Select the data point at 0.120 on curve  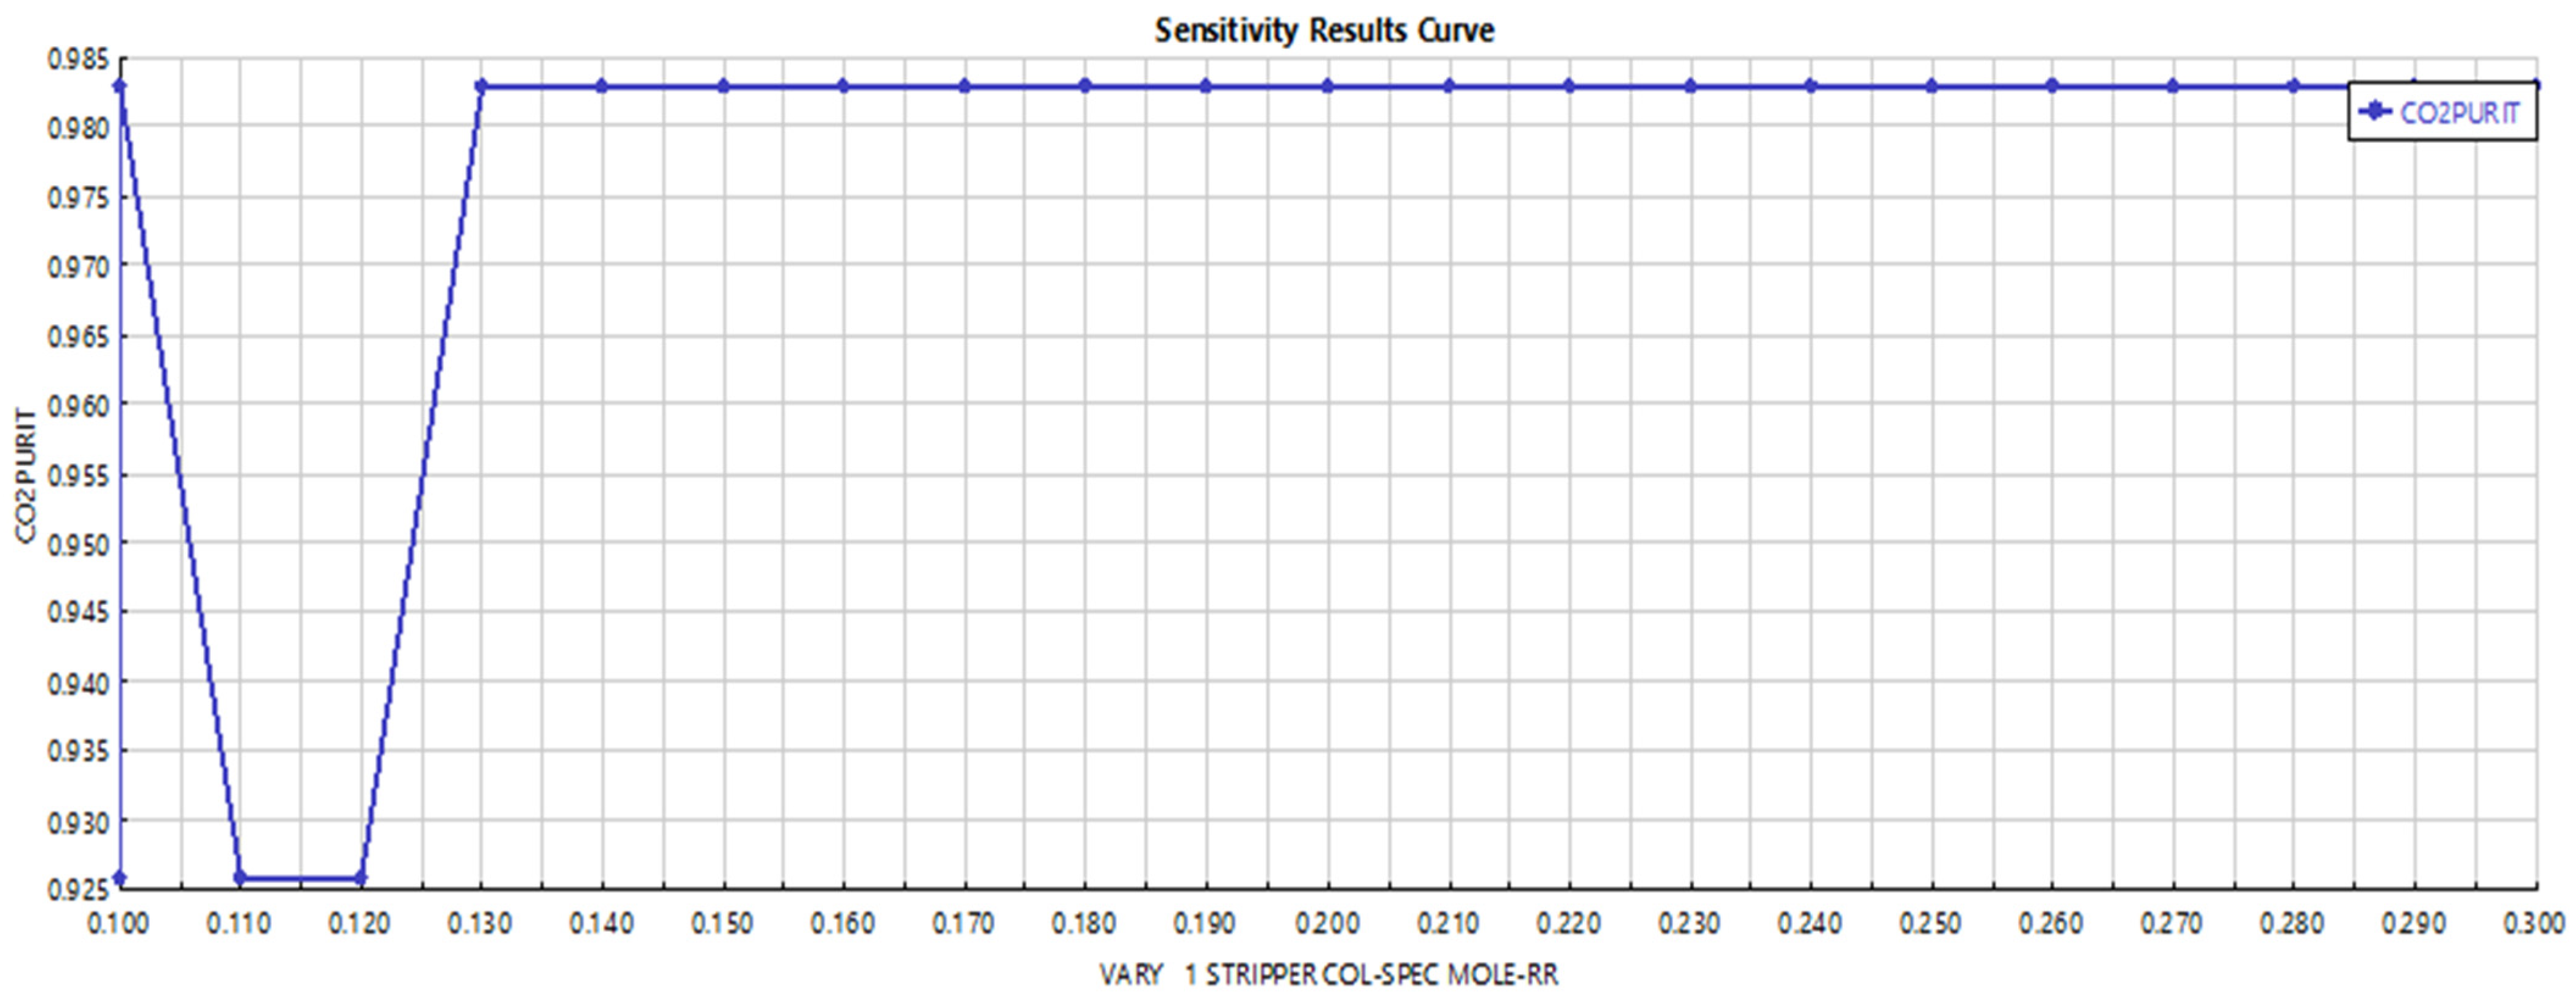pos(361,879)
